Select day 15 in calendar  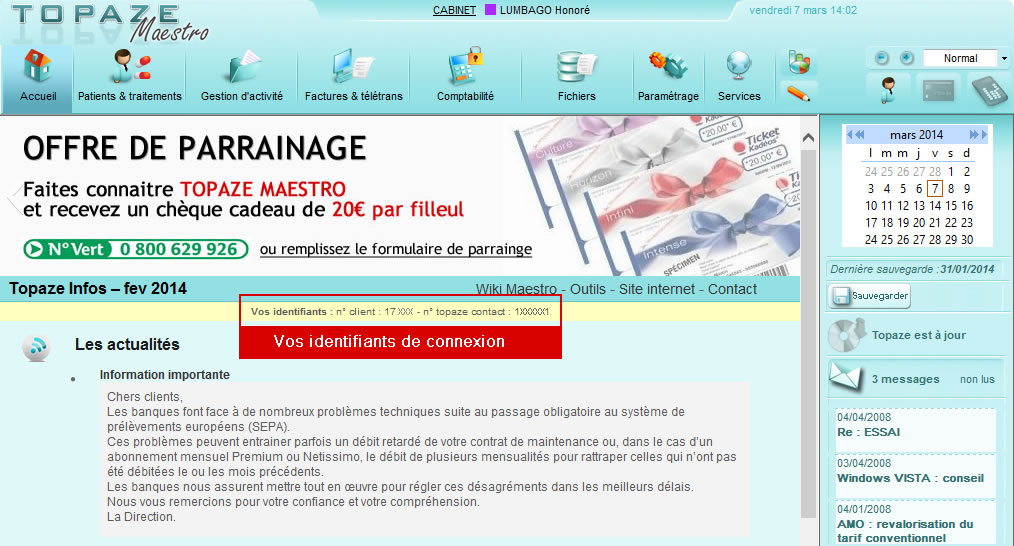click(951, 206)
